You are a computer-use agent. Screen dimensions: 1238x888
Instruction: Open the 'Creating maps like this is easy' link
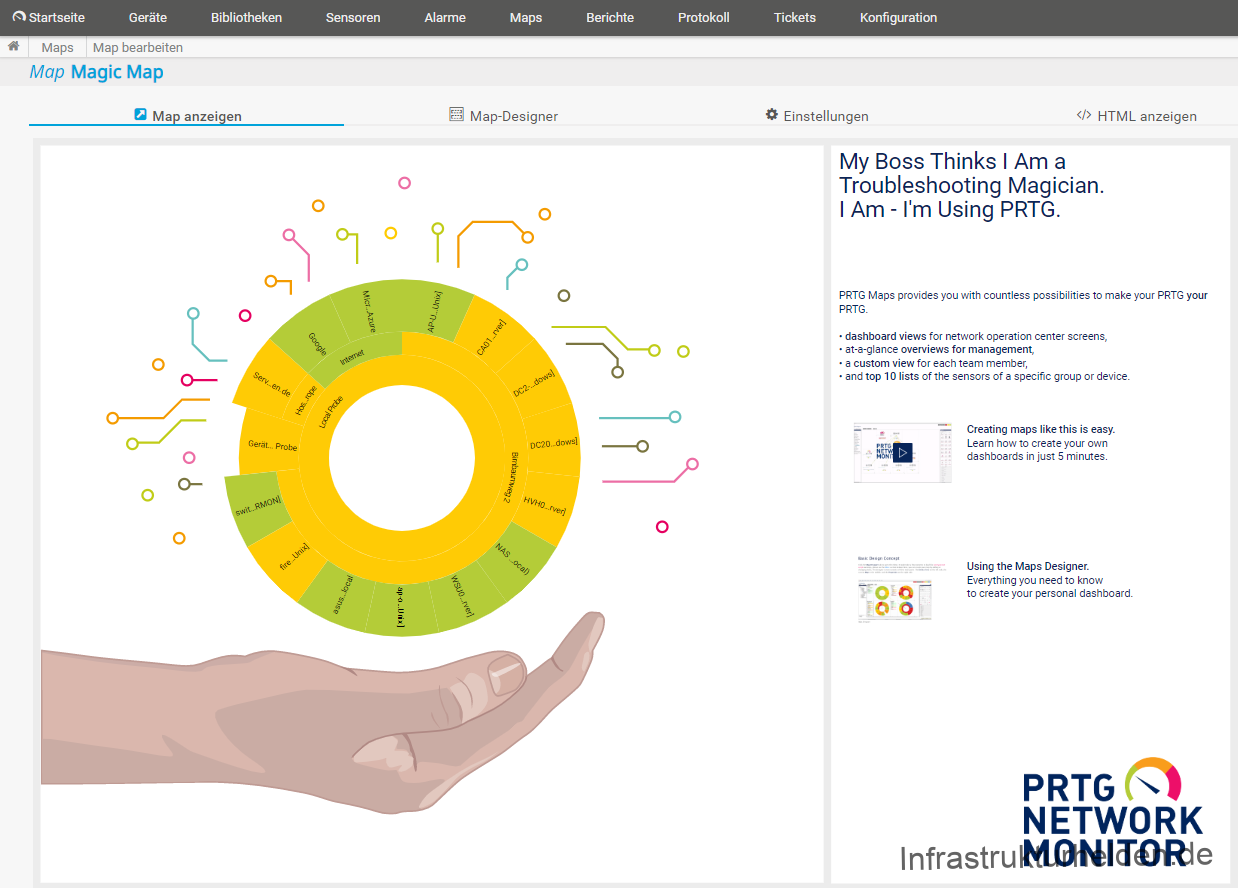(x=1041, y=430)
